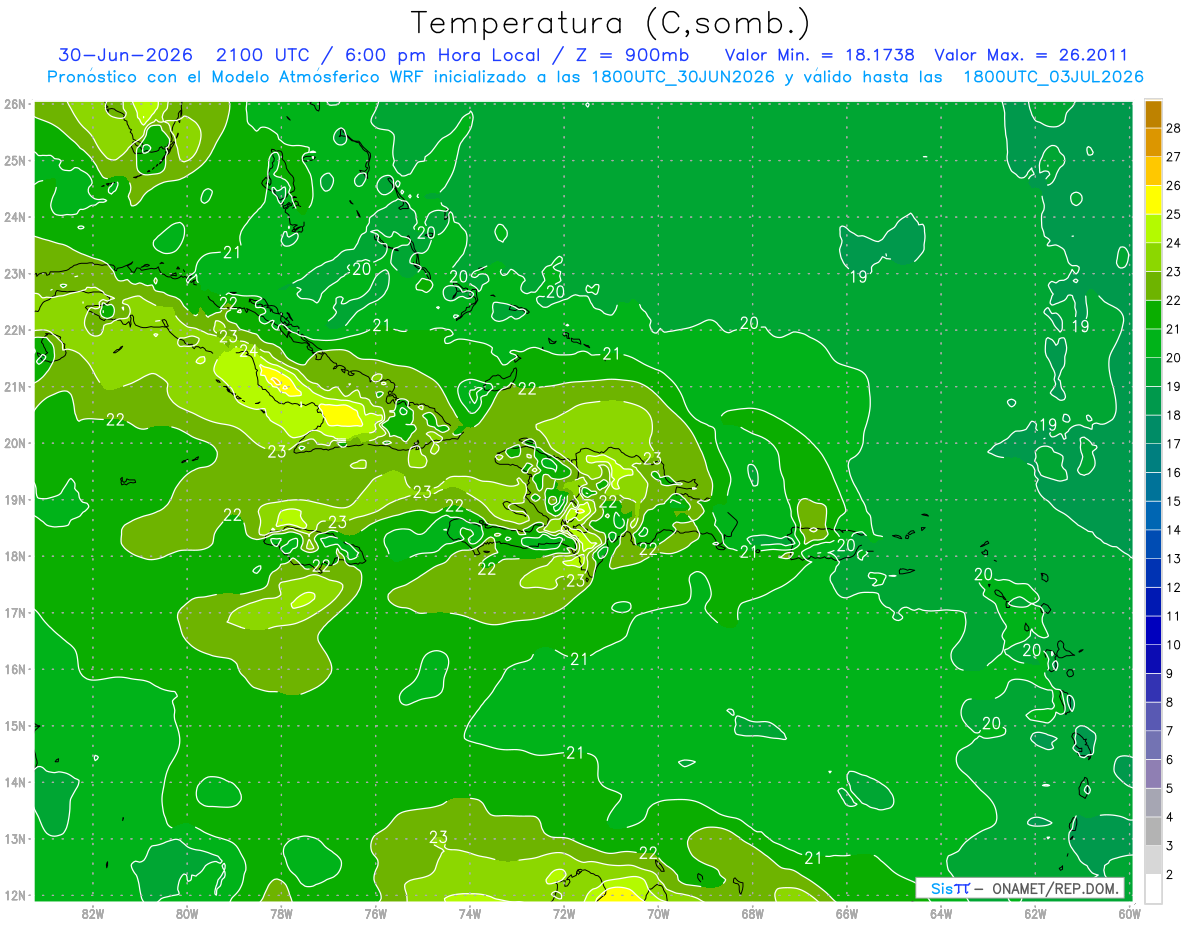Viewport: 1200px width, 927px height.
Task: Click the "12N" latitude axis label
Action: coord(14,896)
